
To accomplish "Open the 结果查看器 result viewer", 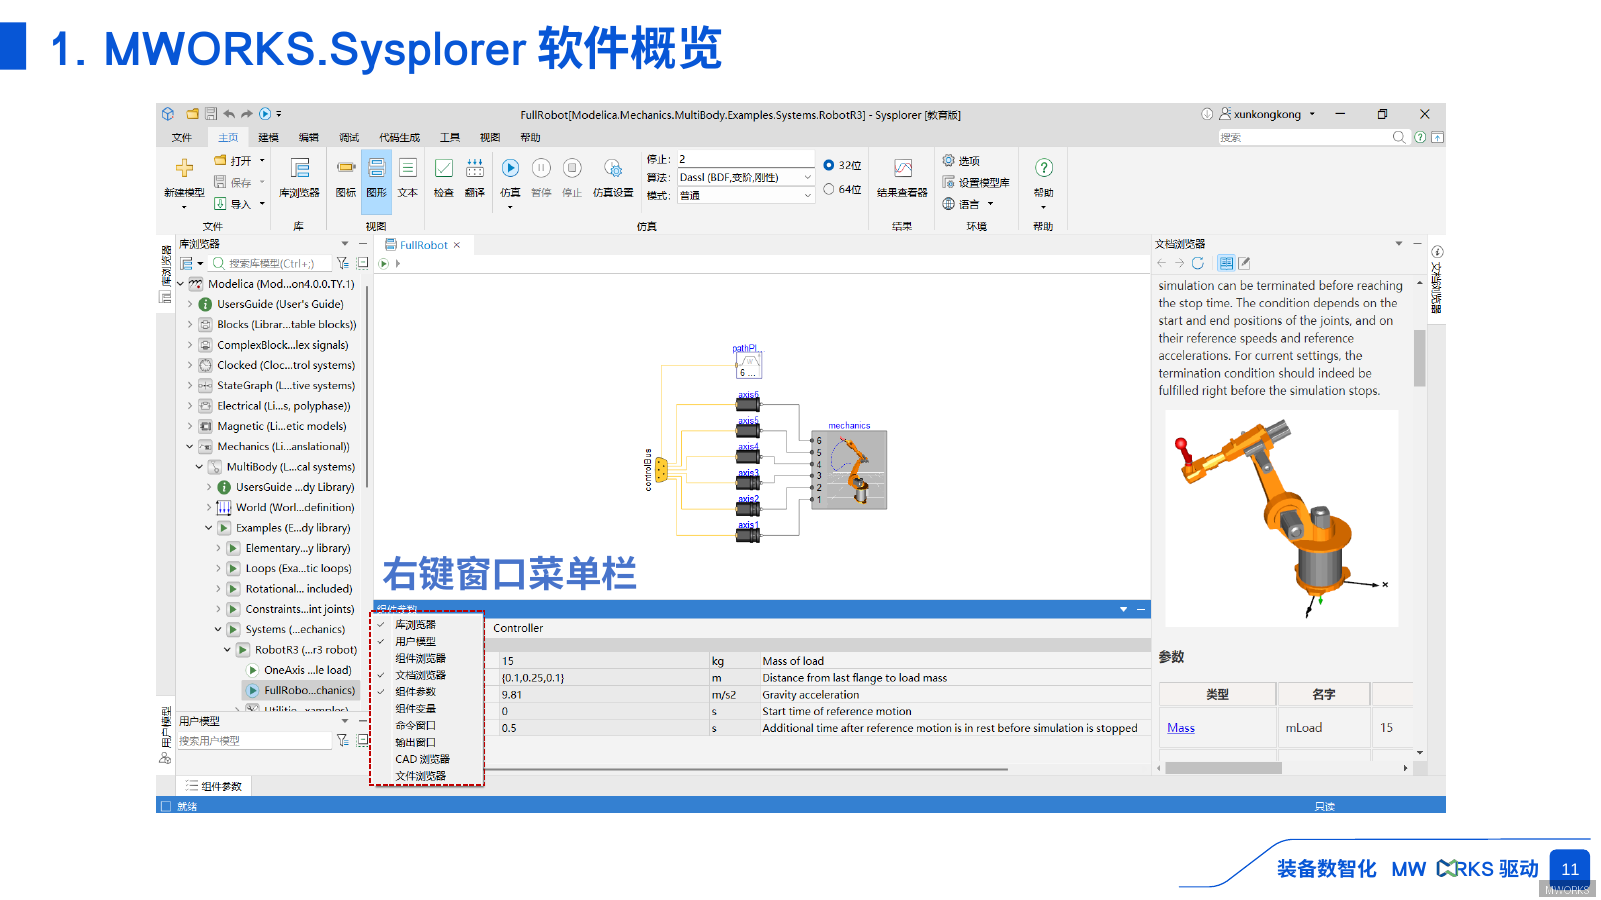I will coord(902,170).
